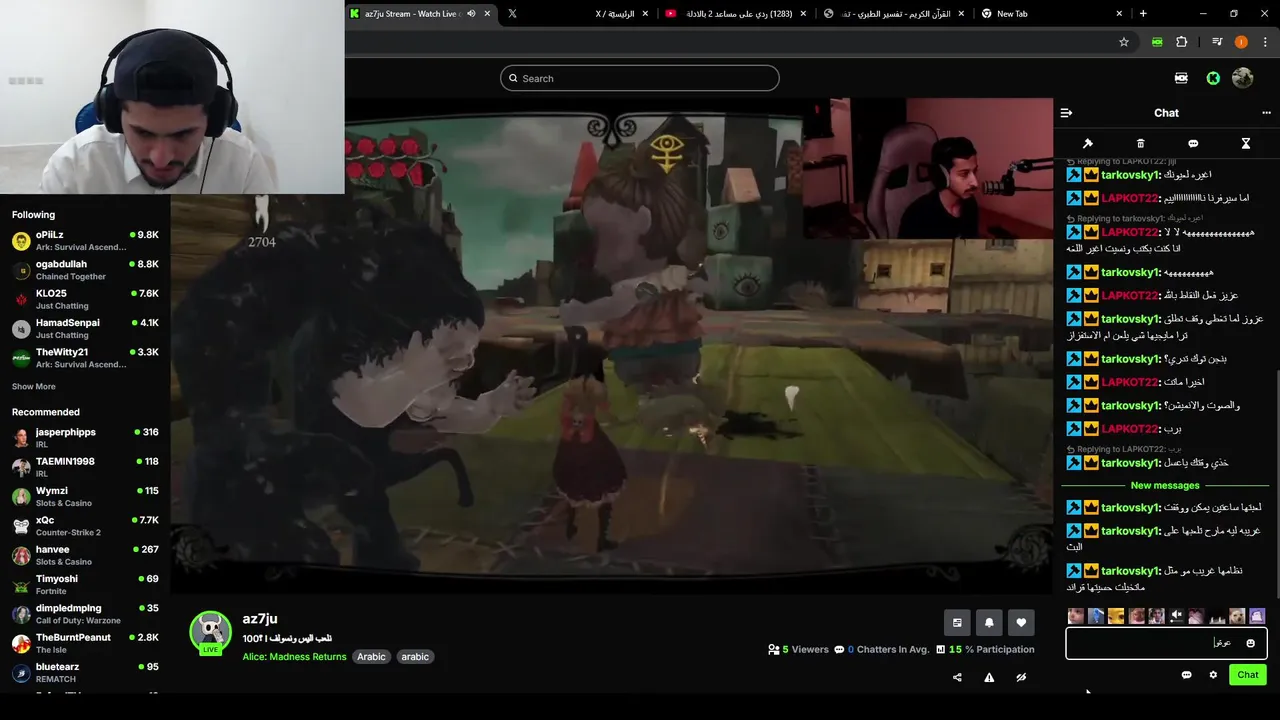Open the orange Chrome profile icon
Screen dimensions: 1280x720
coord(1241,42)
